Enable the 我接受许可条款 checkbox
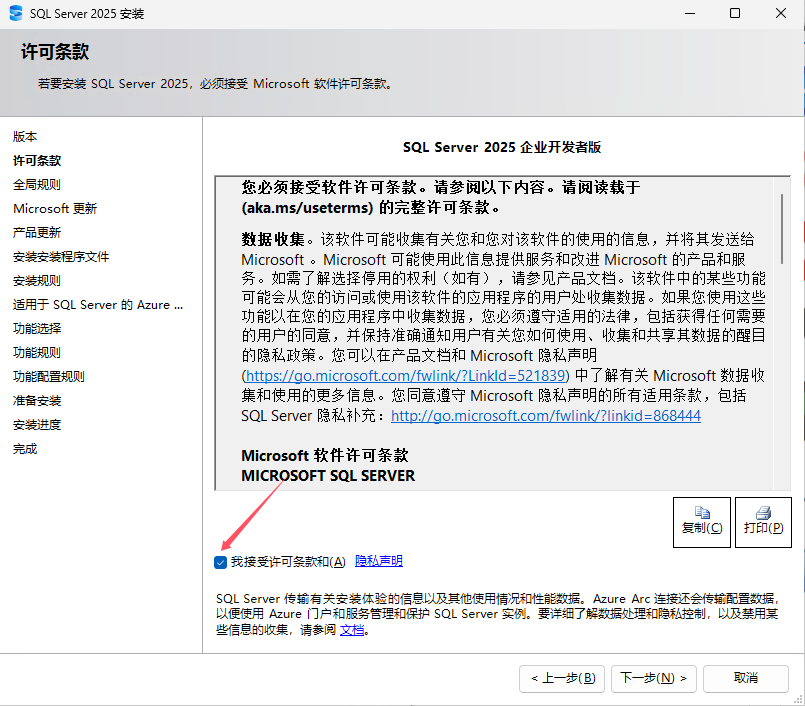Viewport: 805px width, 706px height. point(220,561)
